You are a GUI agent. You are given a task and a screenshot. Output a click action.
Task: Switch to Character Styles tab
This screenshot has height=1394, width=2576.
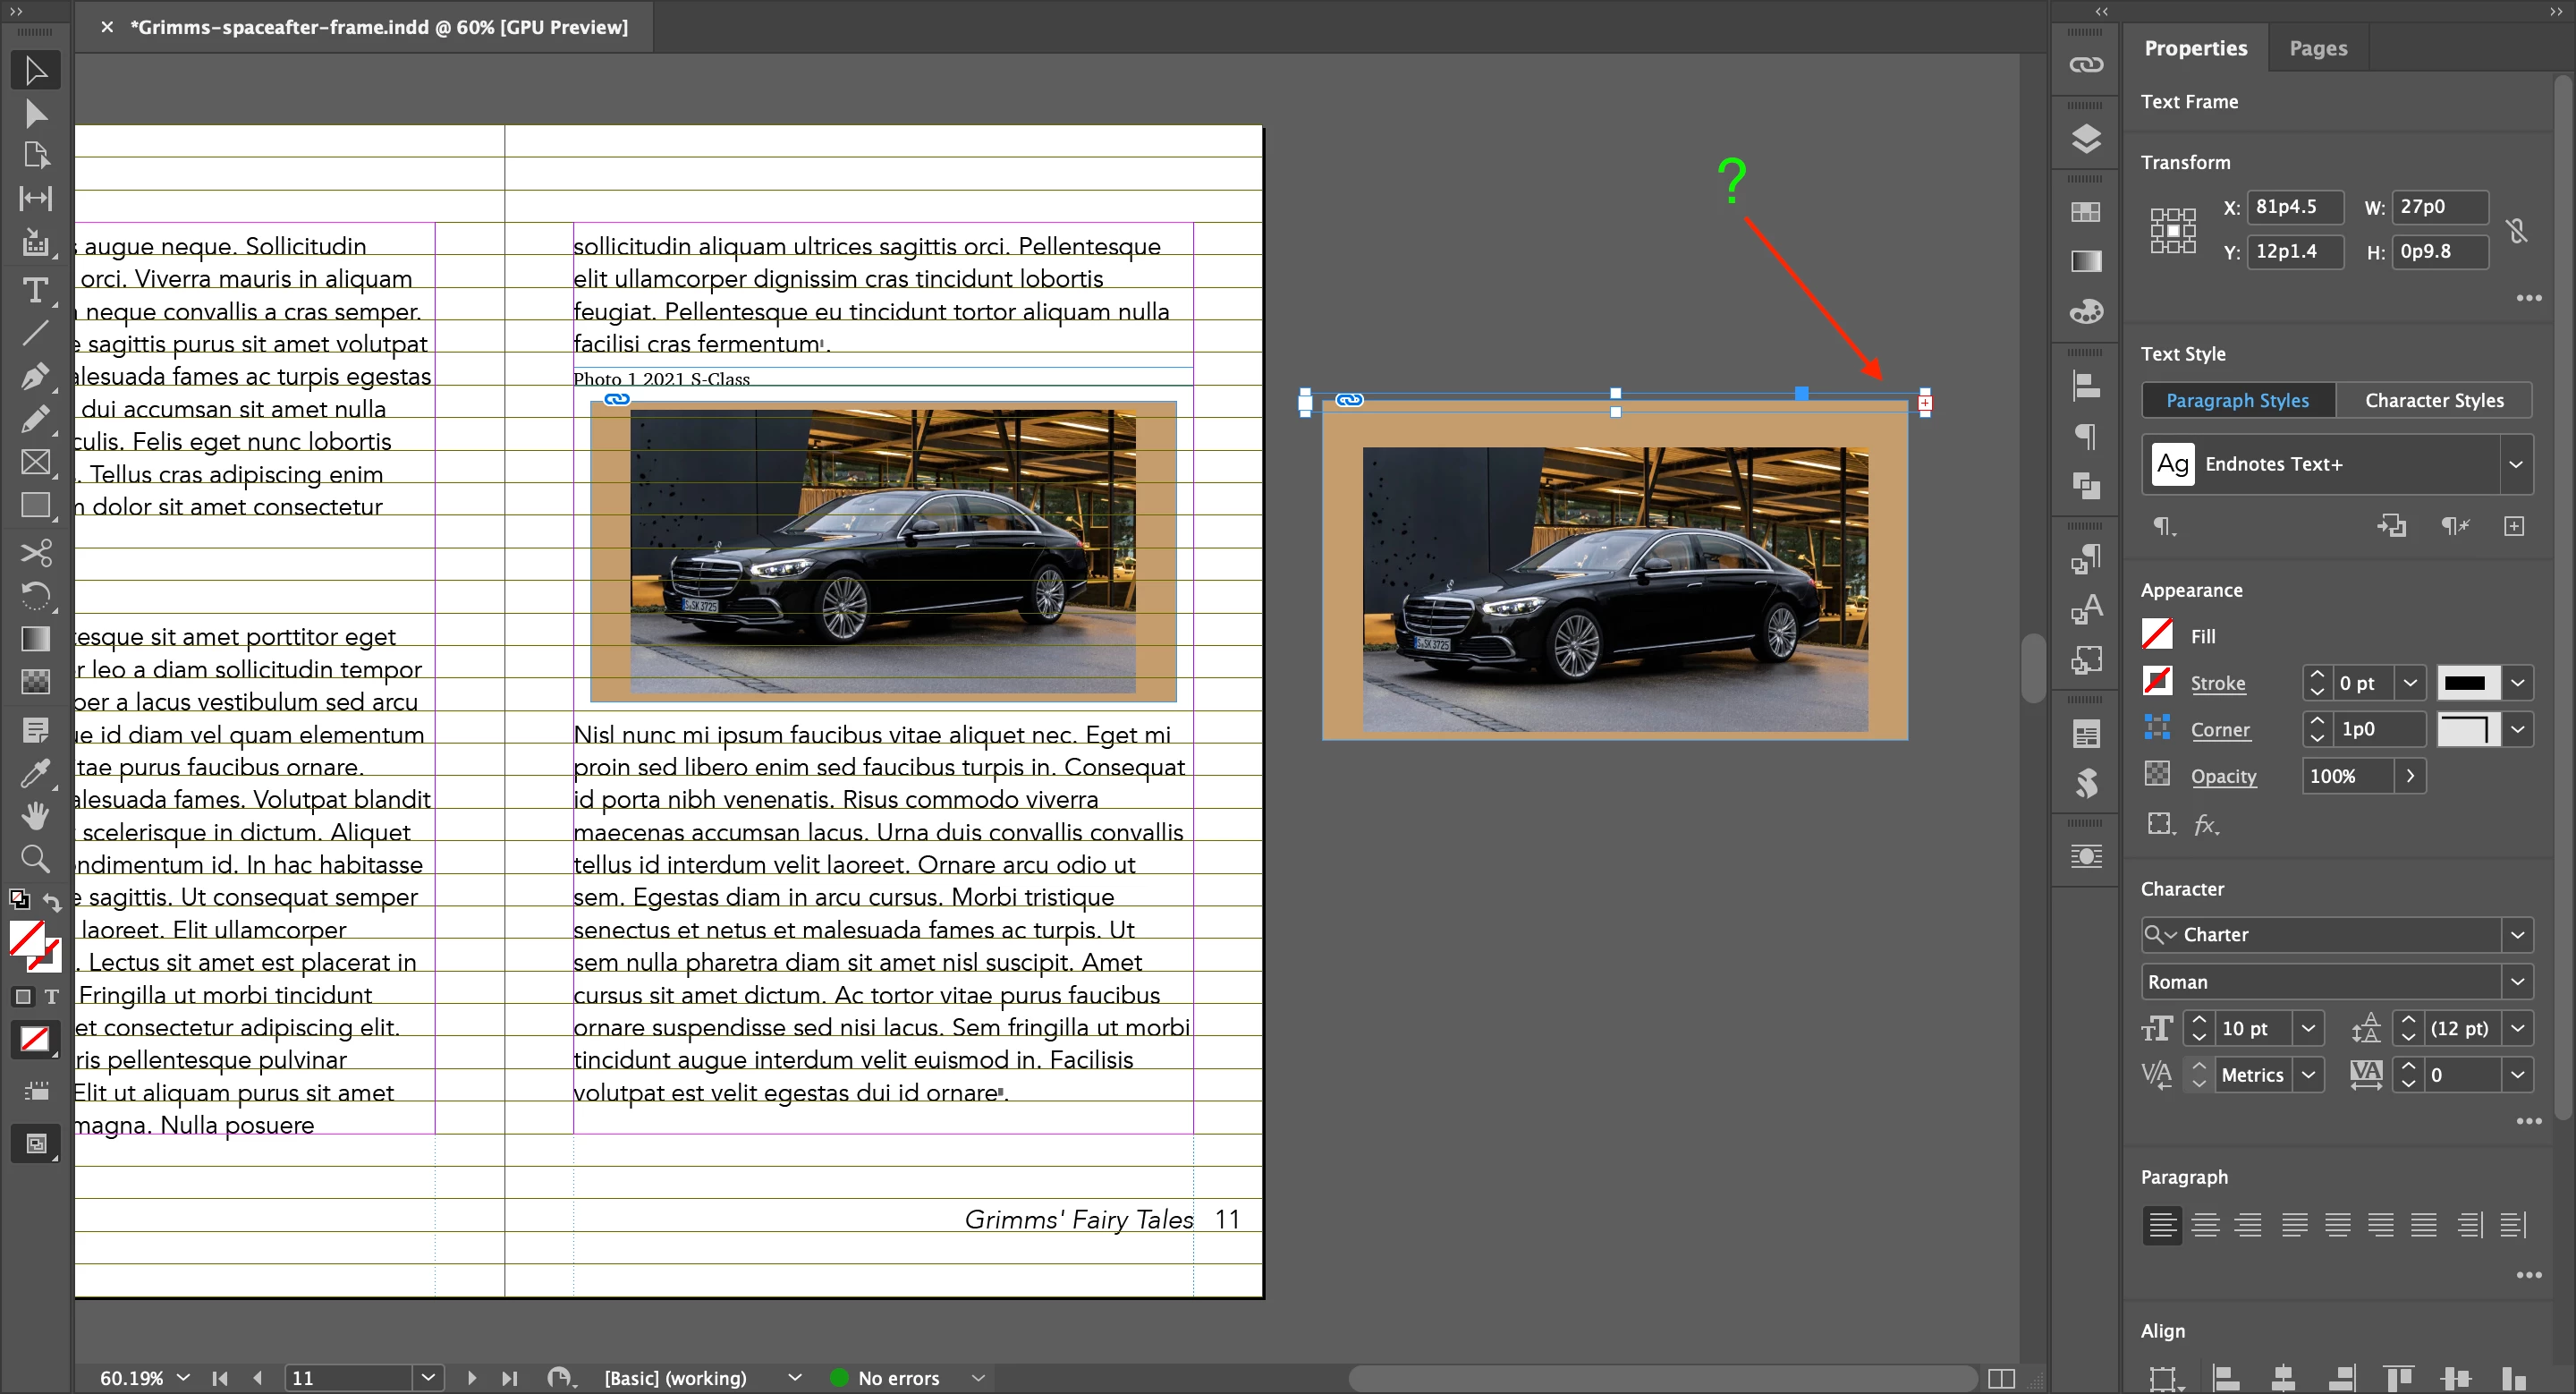pos(2433,400)
